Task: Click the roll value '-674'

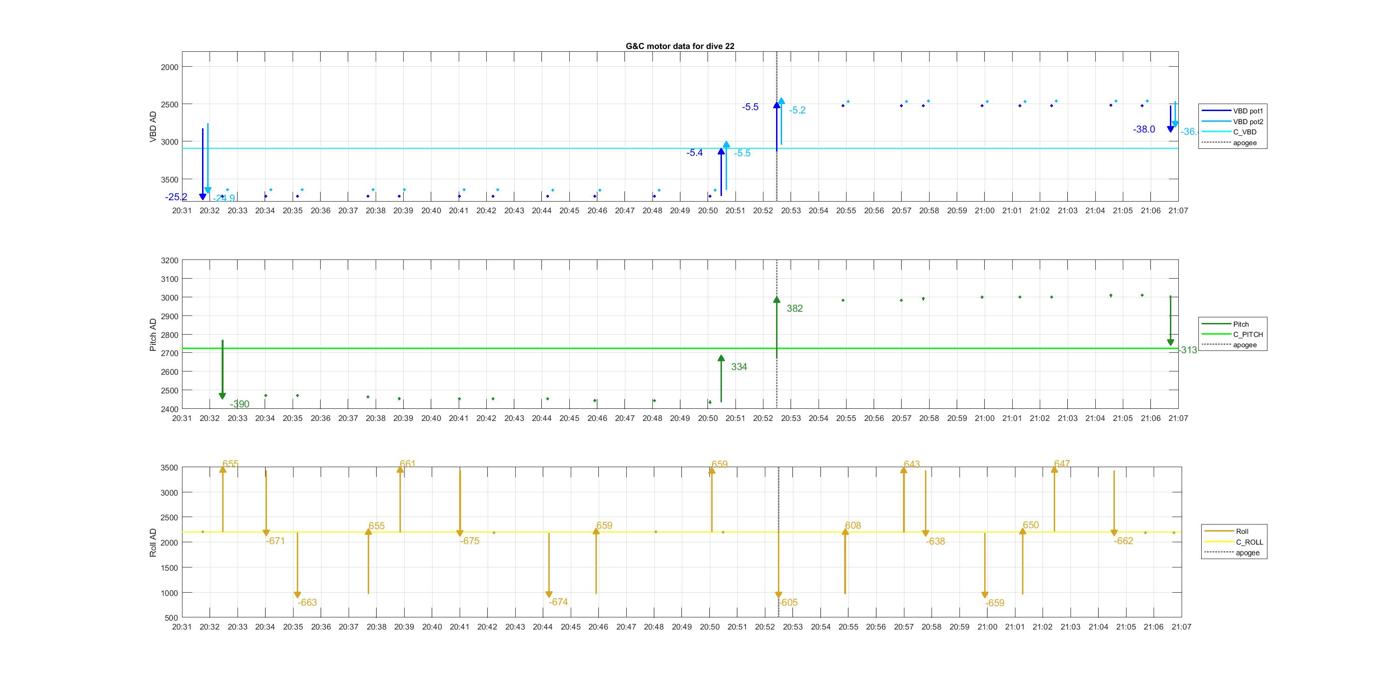Action: pyautogui.click(x=558, y=602)
